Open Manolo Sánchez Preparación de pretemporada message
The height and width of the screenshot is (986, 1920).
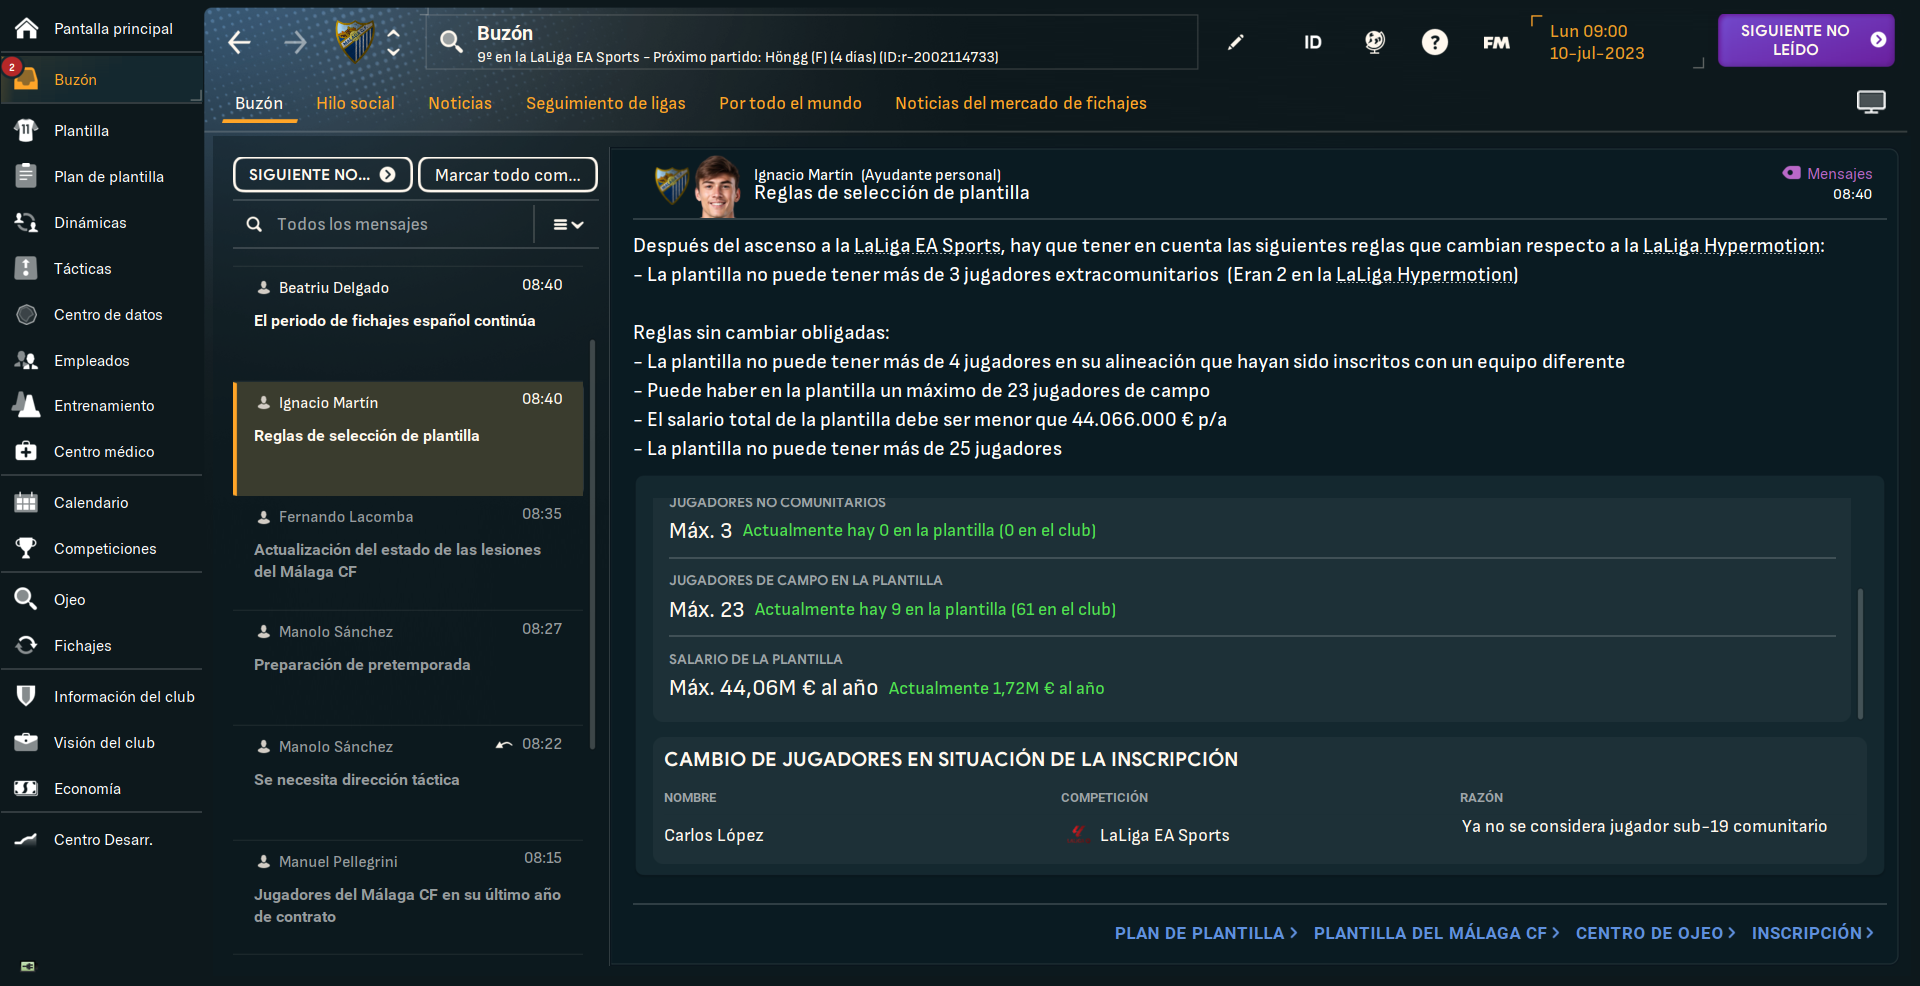(409, 668)
